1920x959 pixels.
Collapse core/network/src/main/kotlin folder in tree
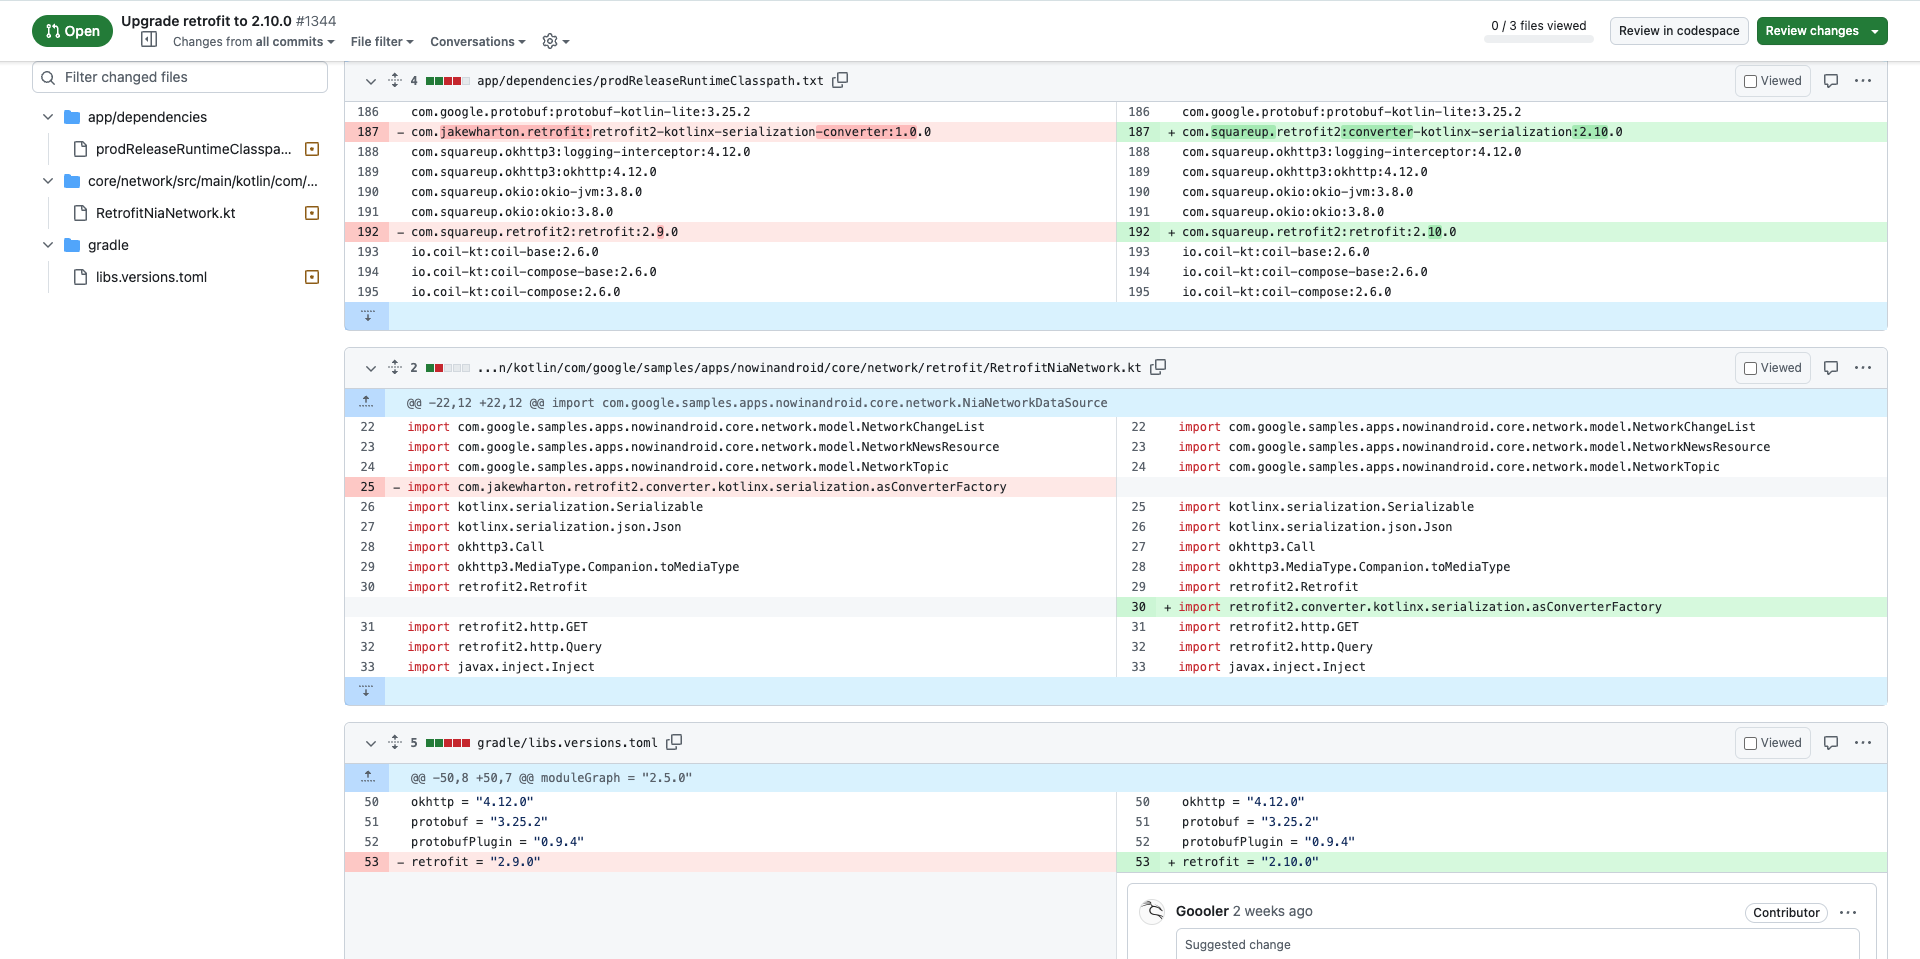[x=48, y=181]
